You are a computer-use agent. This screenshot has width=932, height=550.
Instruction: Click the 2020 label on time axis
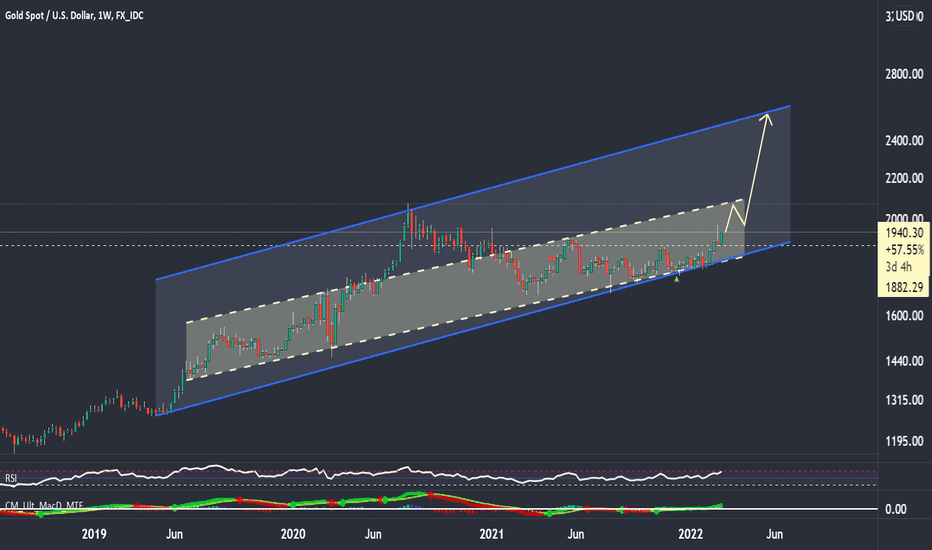293,534
